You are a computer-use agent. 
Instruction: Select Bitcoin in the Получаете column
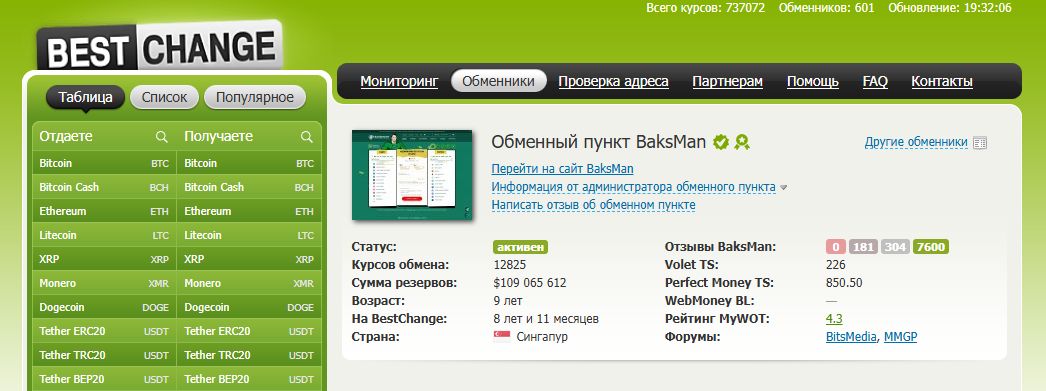point(249,163)
